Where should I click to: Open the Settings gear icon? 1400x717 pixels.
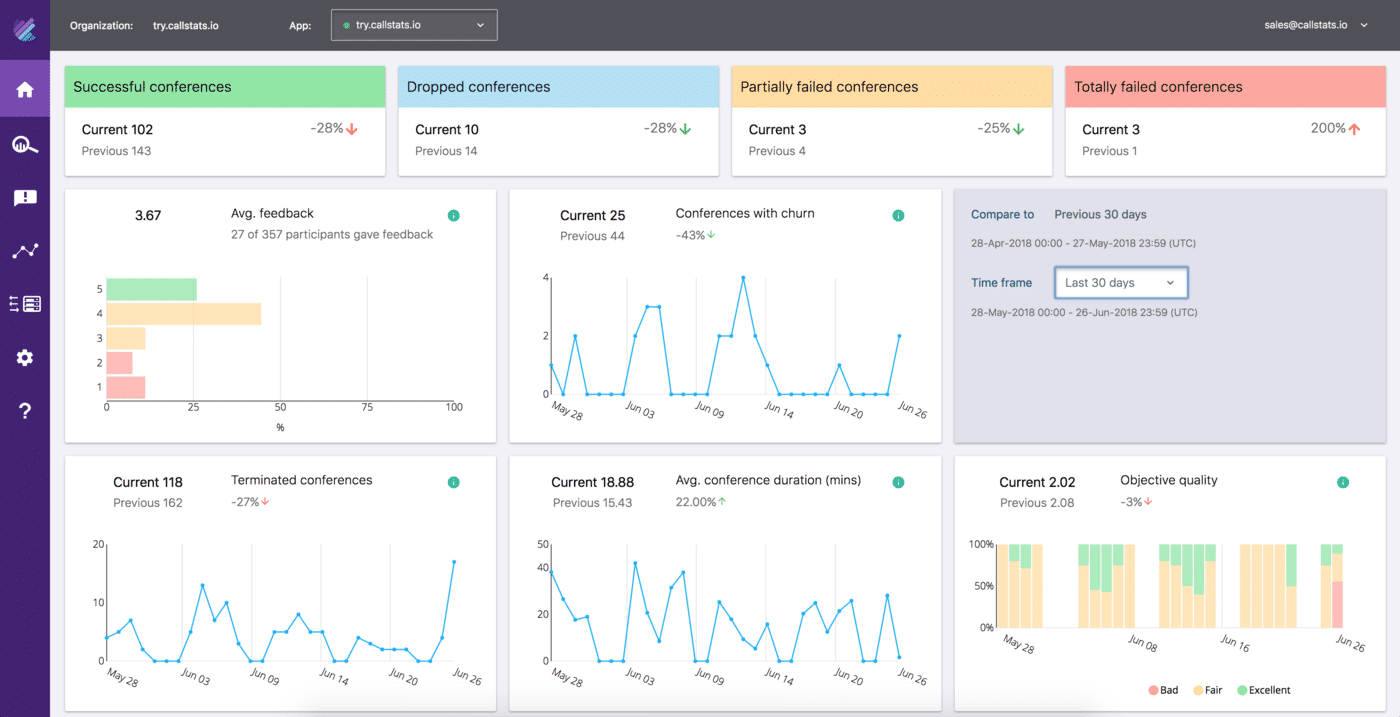coord(25,357)
